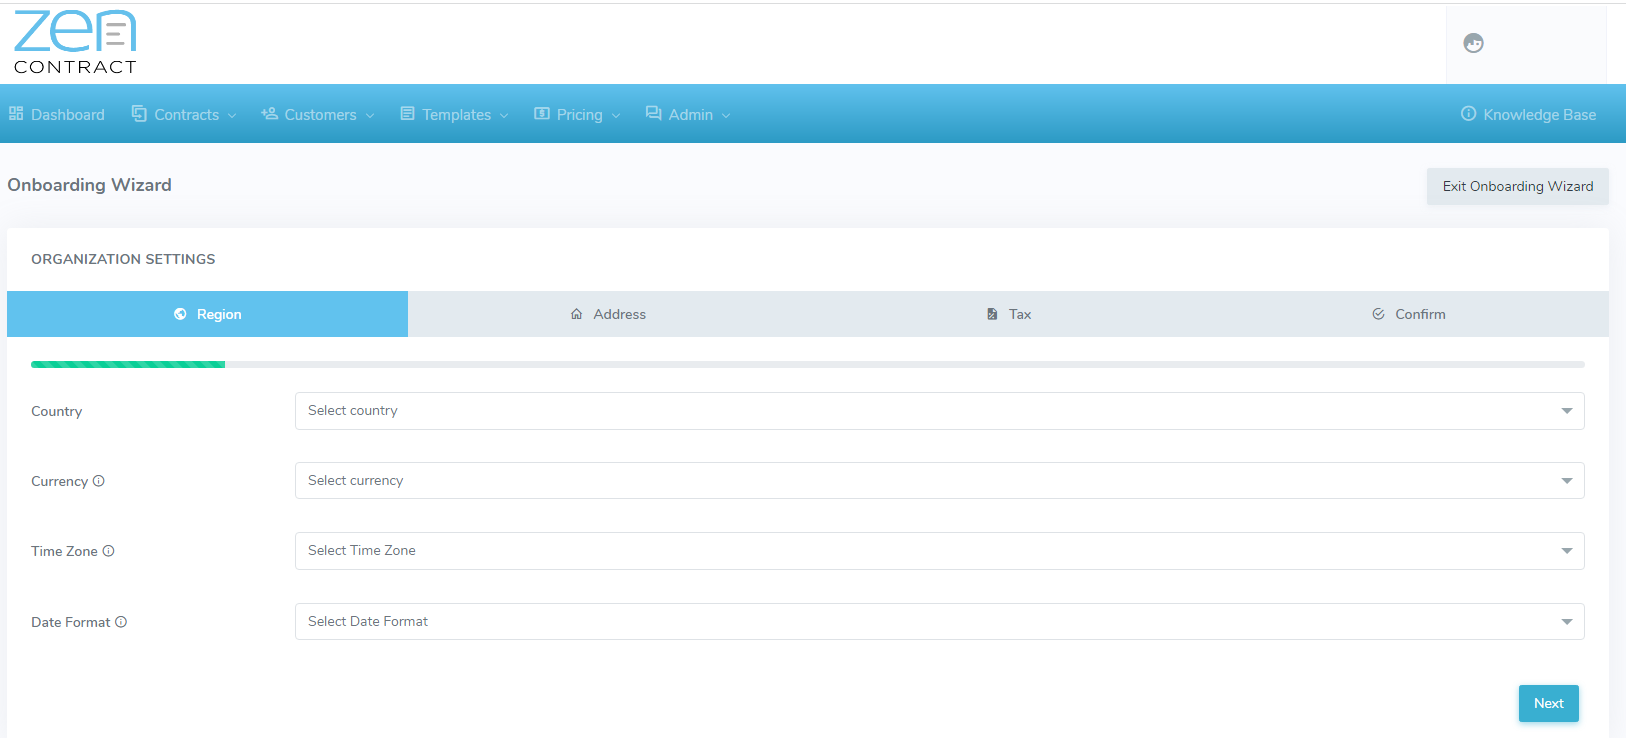Open the Customers menu
Screen dimensions: 1626x738
pyautogui.click(x=318, y=114)
